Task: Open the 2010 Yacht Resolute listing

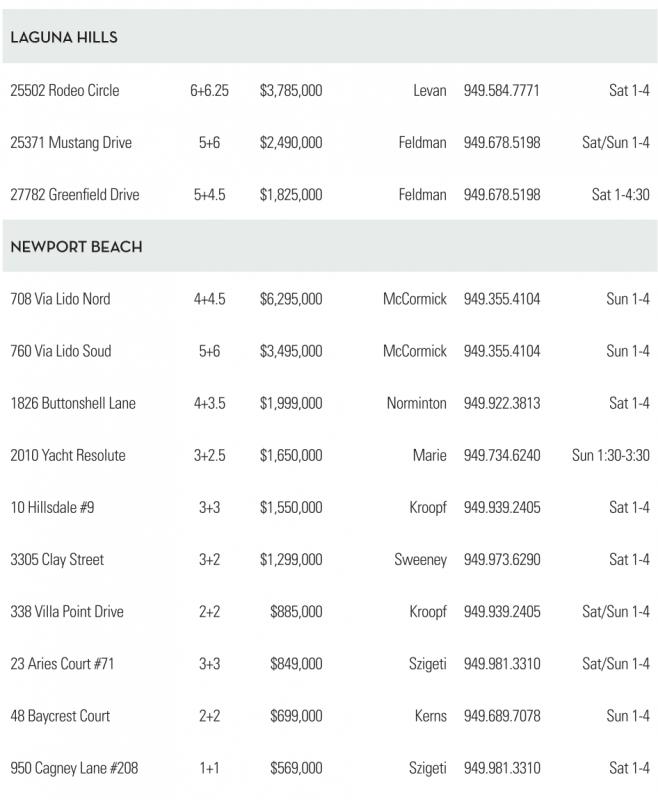Action: click(x=68, y=455)
